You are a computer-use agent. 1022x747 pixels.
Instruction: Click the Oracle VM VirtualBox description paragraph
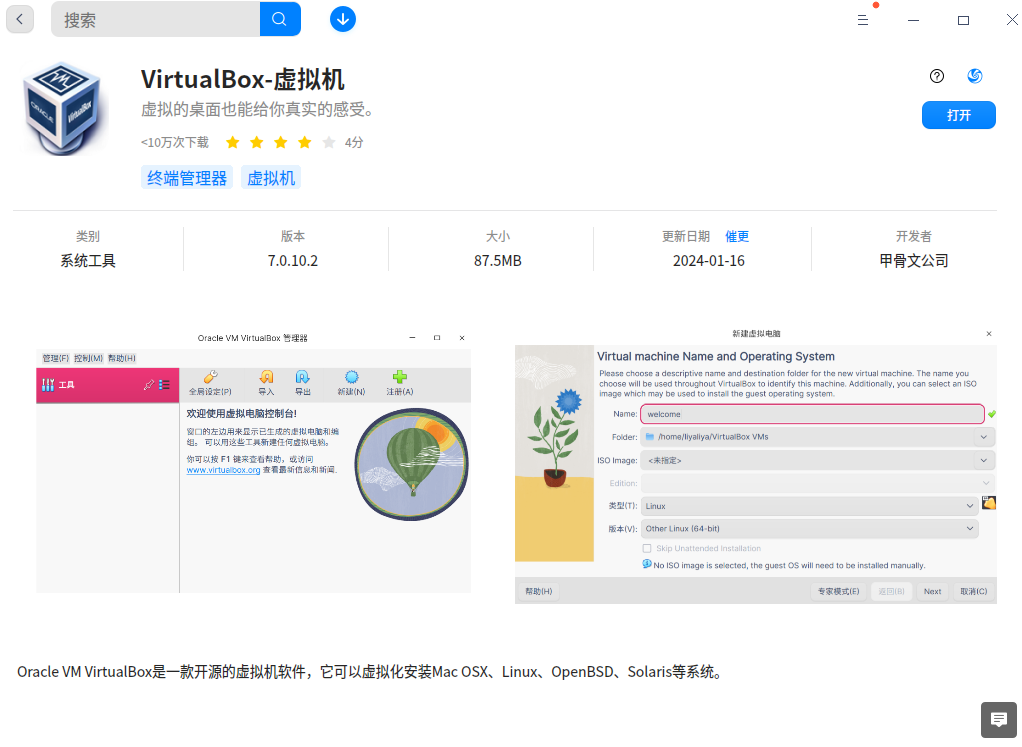tap(371, 671)
